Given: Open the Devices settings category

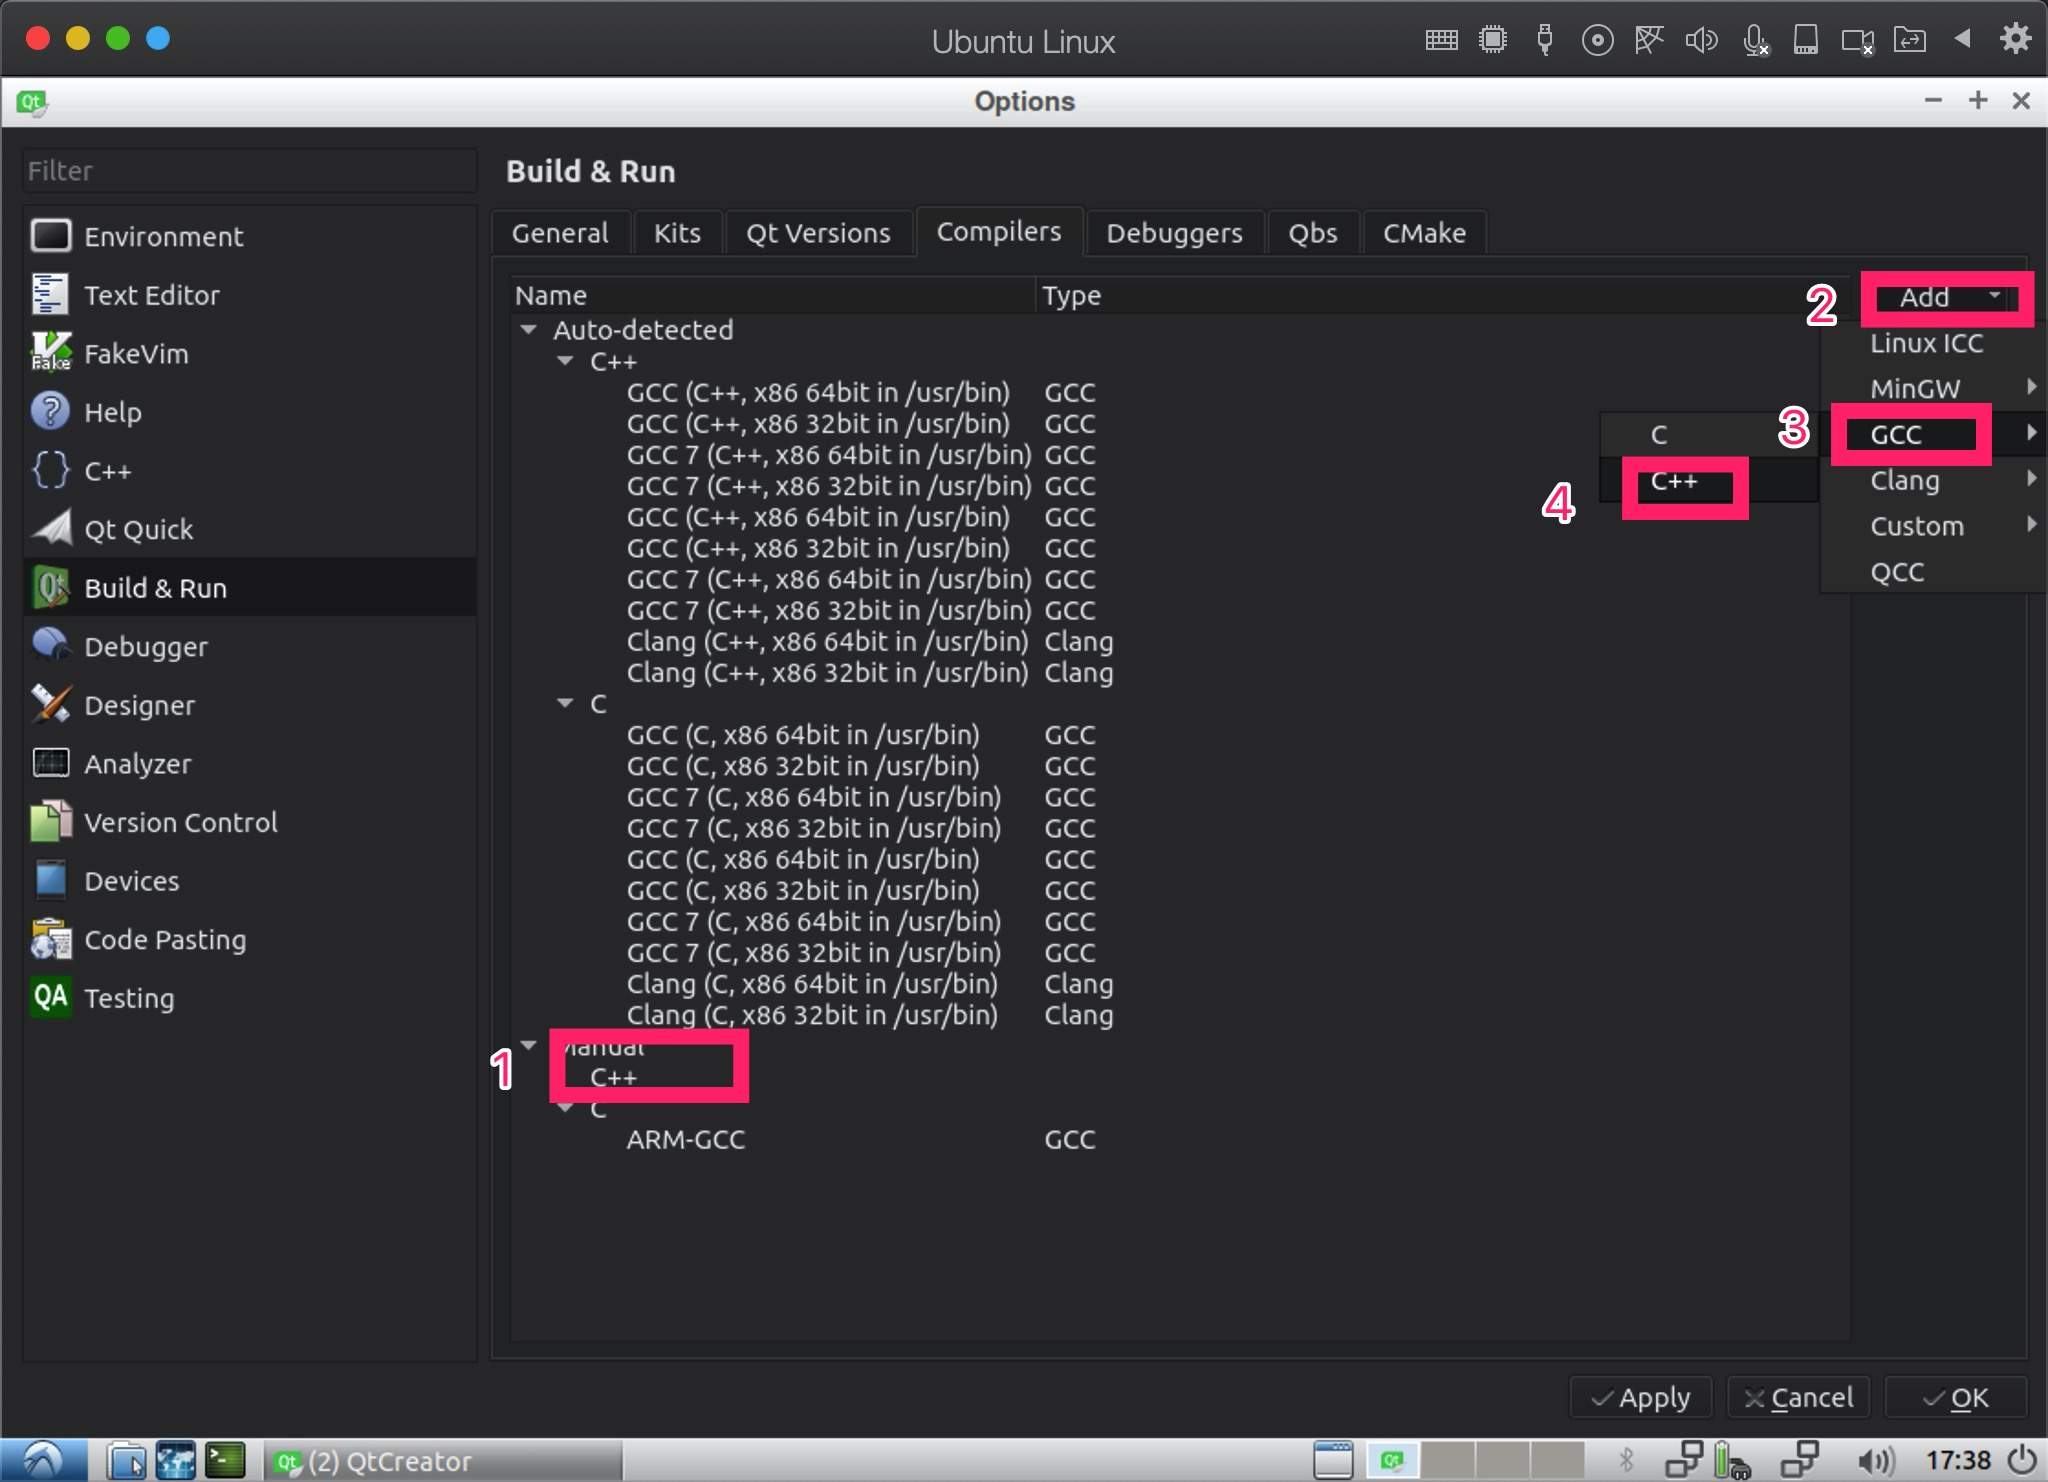Looking at the screenshot, I should [x=250, y=881].
